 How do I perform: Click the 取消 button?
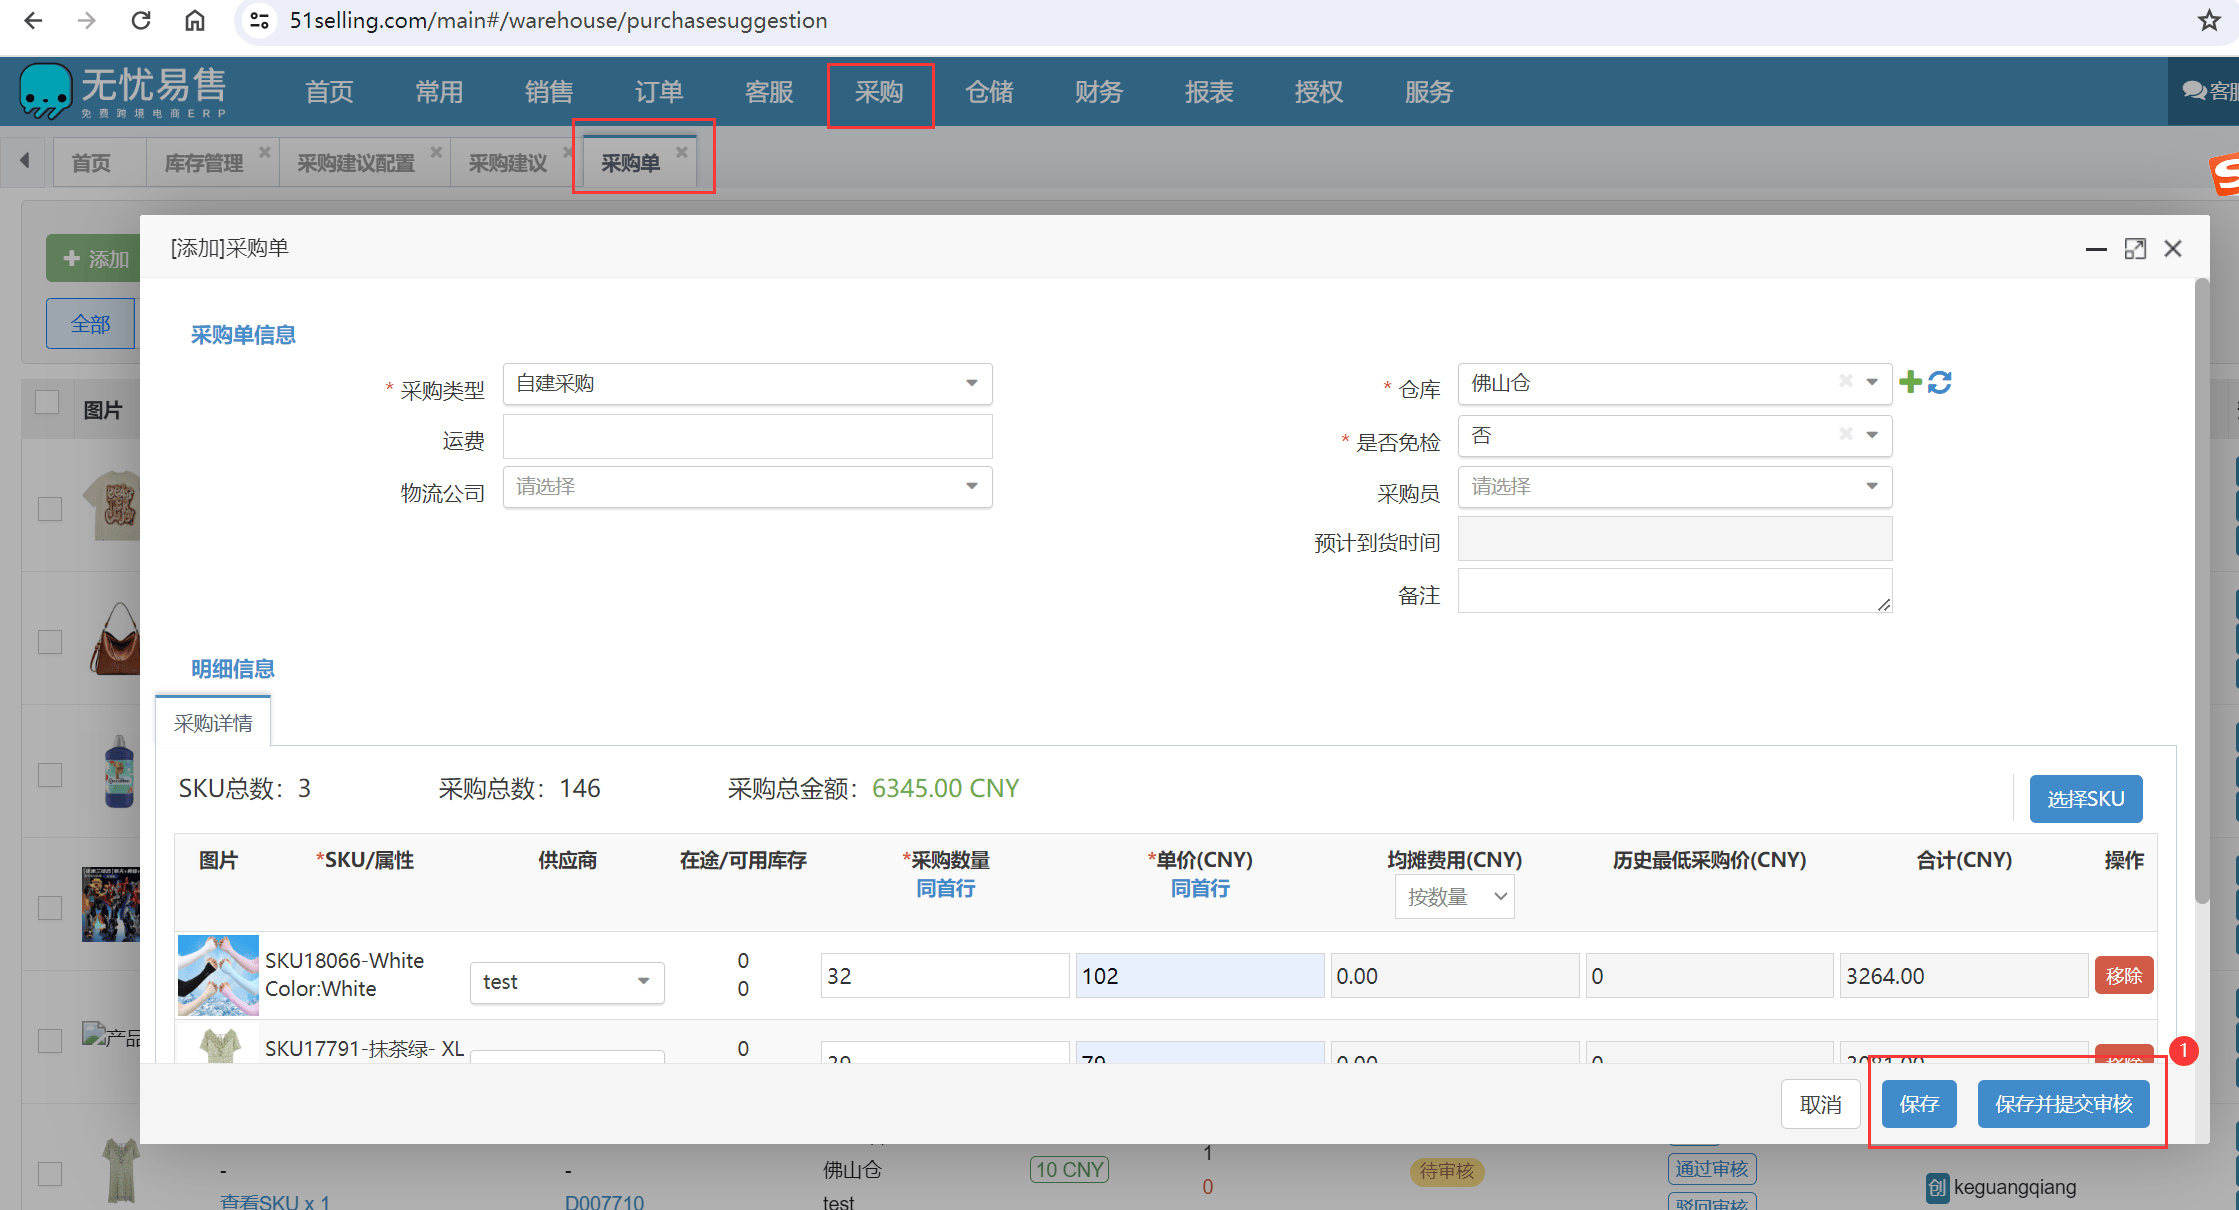(x=1820, y=1104)
